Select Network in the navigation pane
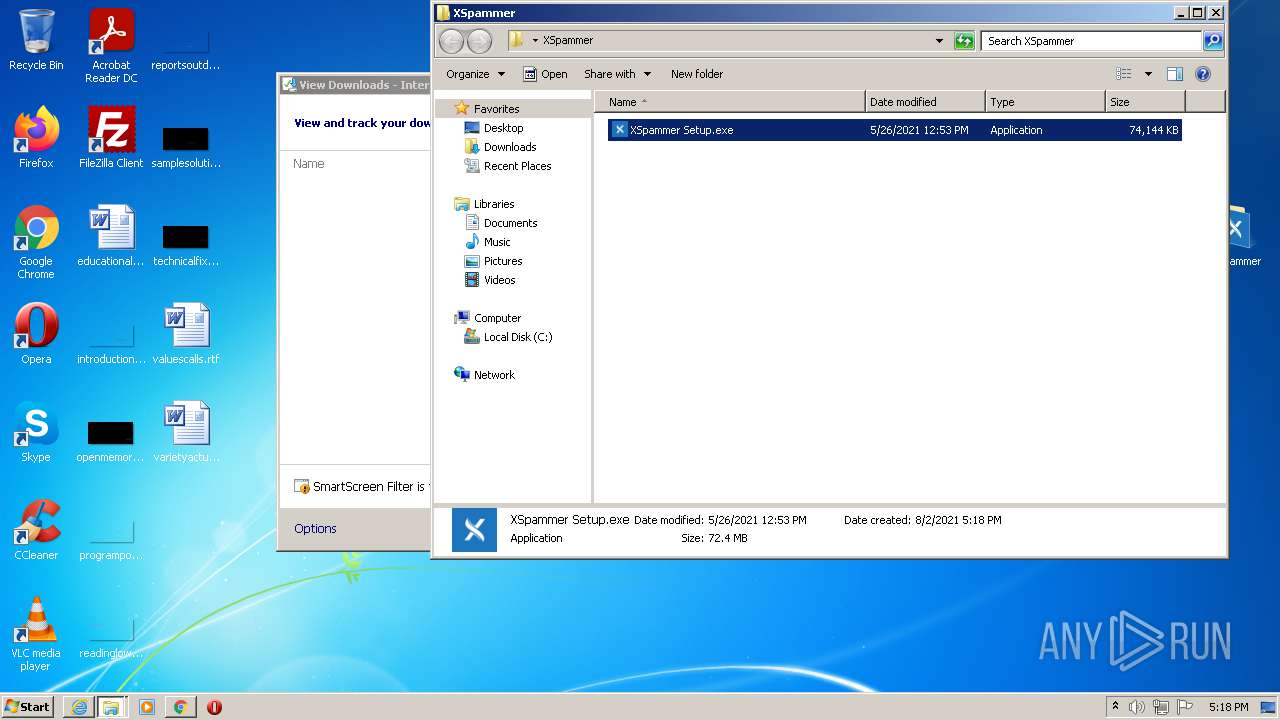Screen dimensions: 1280x720 [494, 375]
